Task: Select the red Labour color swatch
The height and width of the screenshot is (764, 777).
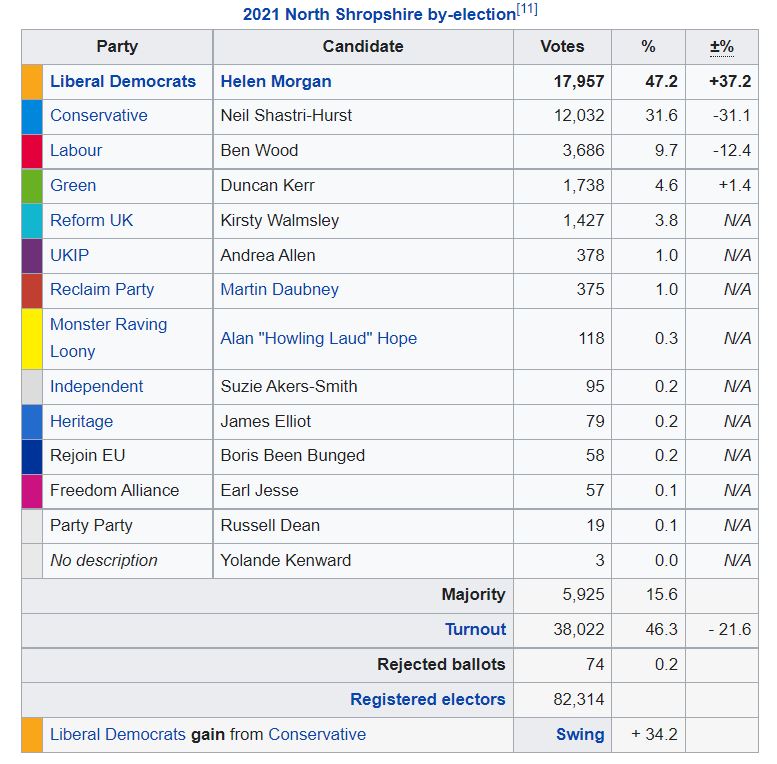Action: coord(32,152)
